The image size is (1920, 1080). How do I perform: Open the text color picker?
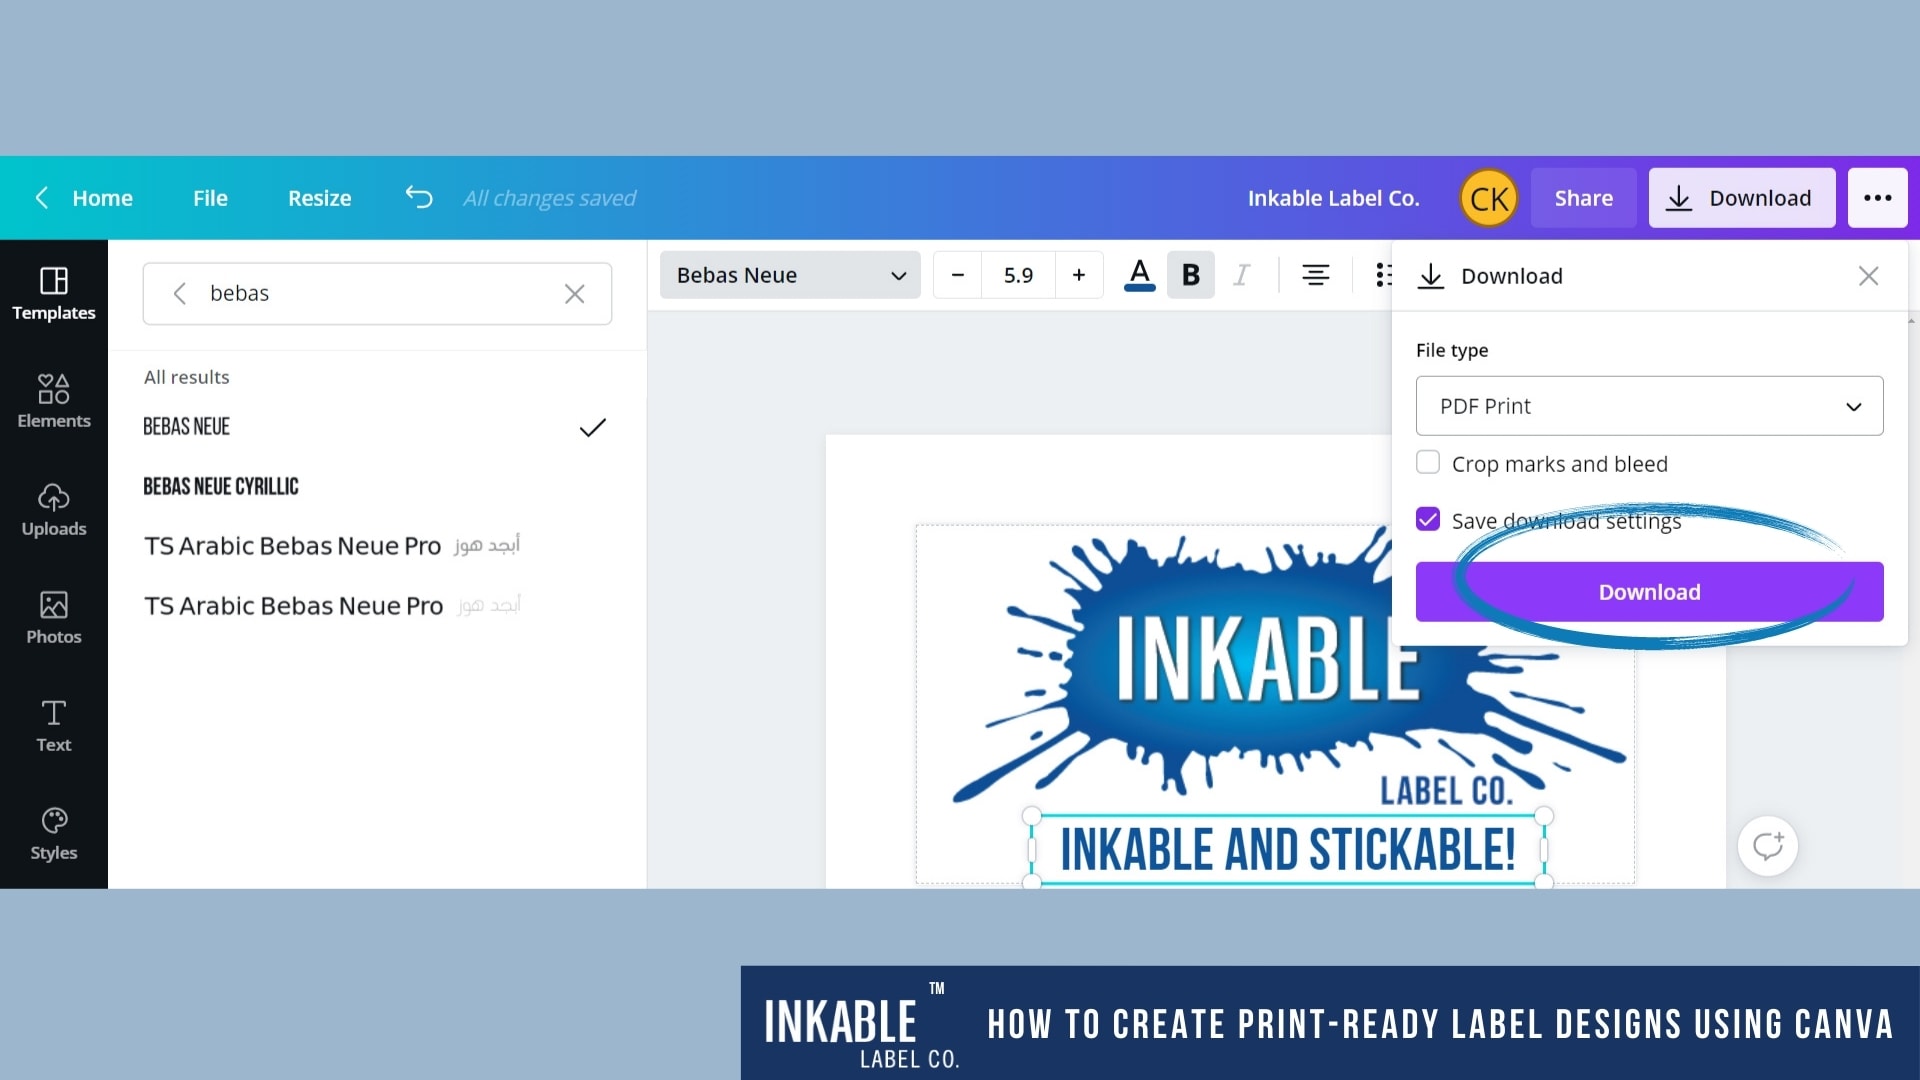point(1139,275)
